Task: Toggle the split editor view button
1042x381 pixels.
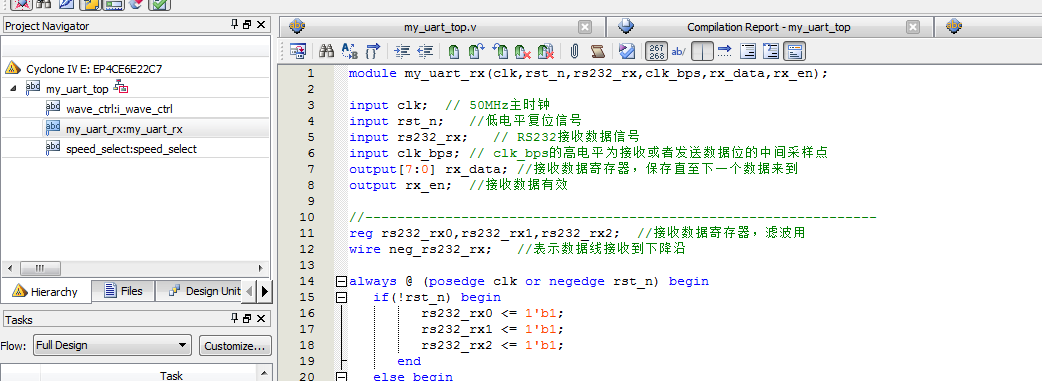Action: click(x=702, y=51)
